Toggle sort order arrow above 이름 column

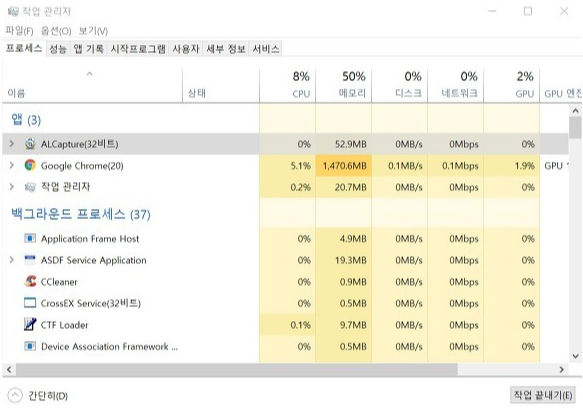point(90,74)
